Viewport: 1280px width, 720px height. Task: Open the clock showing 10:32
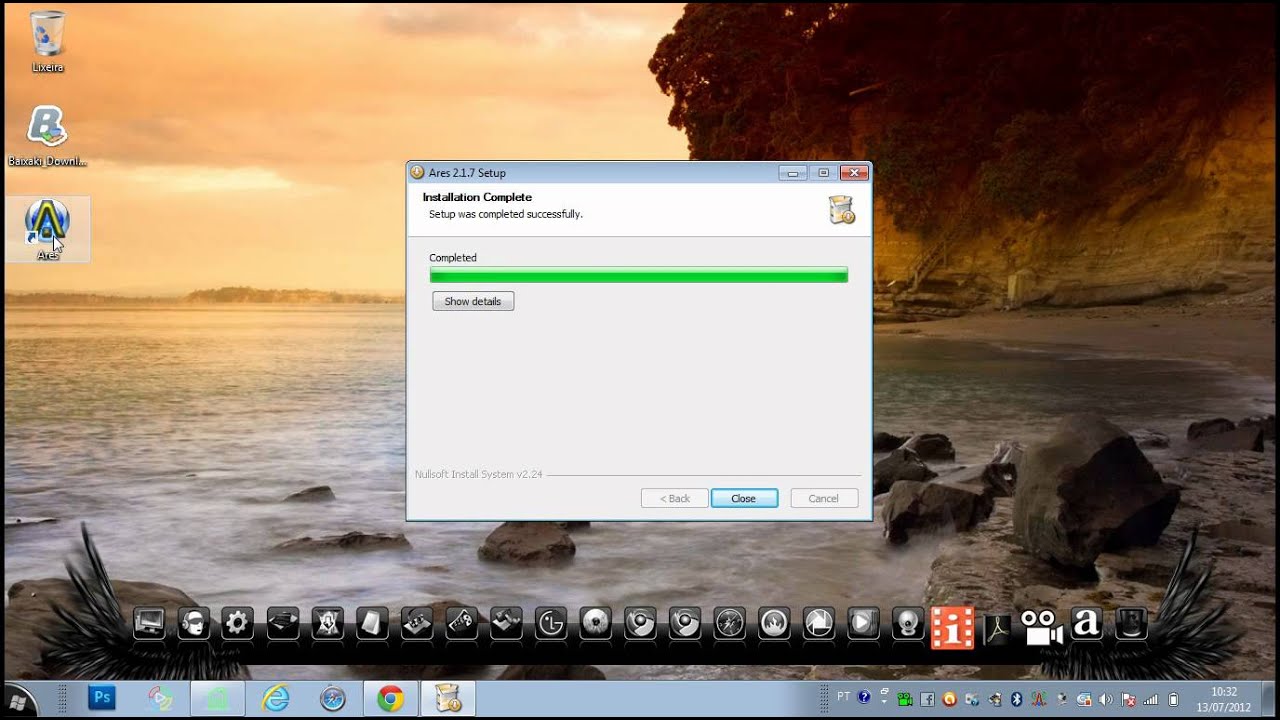pyautogui.click(x=1224, y=698)
